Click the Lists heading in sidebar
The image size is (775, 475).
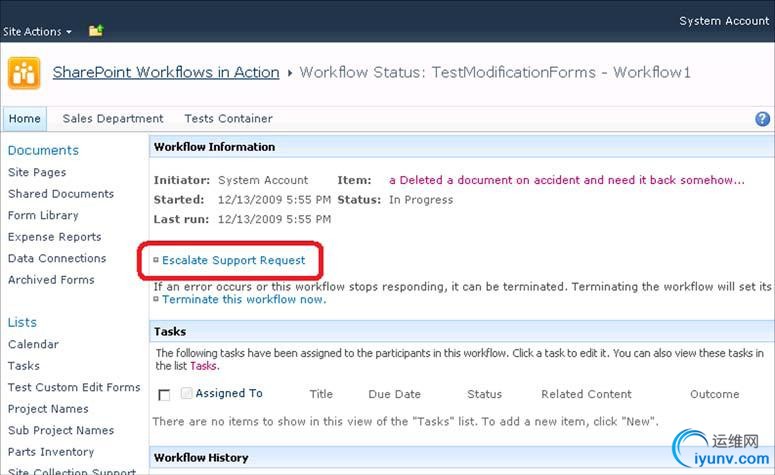[22, 322]
